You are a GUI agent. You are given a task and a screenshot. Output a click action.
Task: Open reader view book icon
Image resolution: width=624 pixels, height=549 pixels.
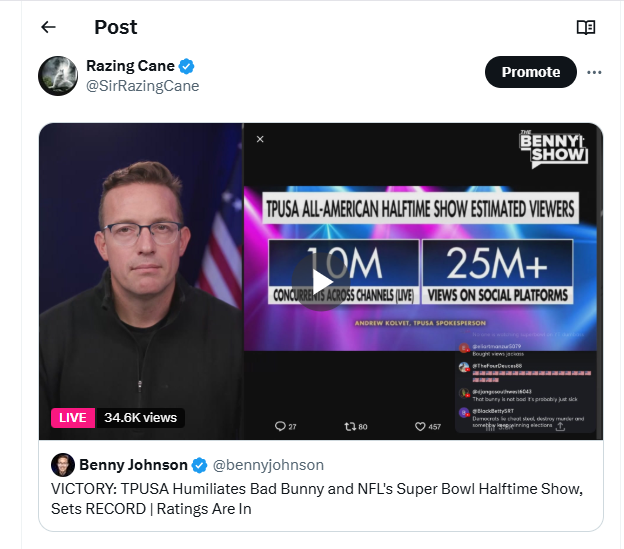[586, 27]
